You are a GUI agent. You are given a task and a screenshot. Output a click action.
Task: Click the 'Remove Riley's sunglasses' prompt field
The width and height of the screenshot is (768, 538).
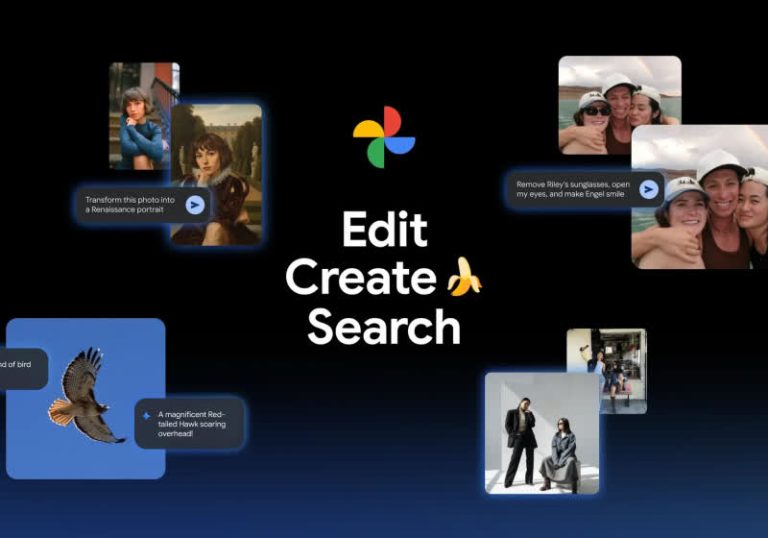tap(585, 189)
